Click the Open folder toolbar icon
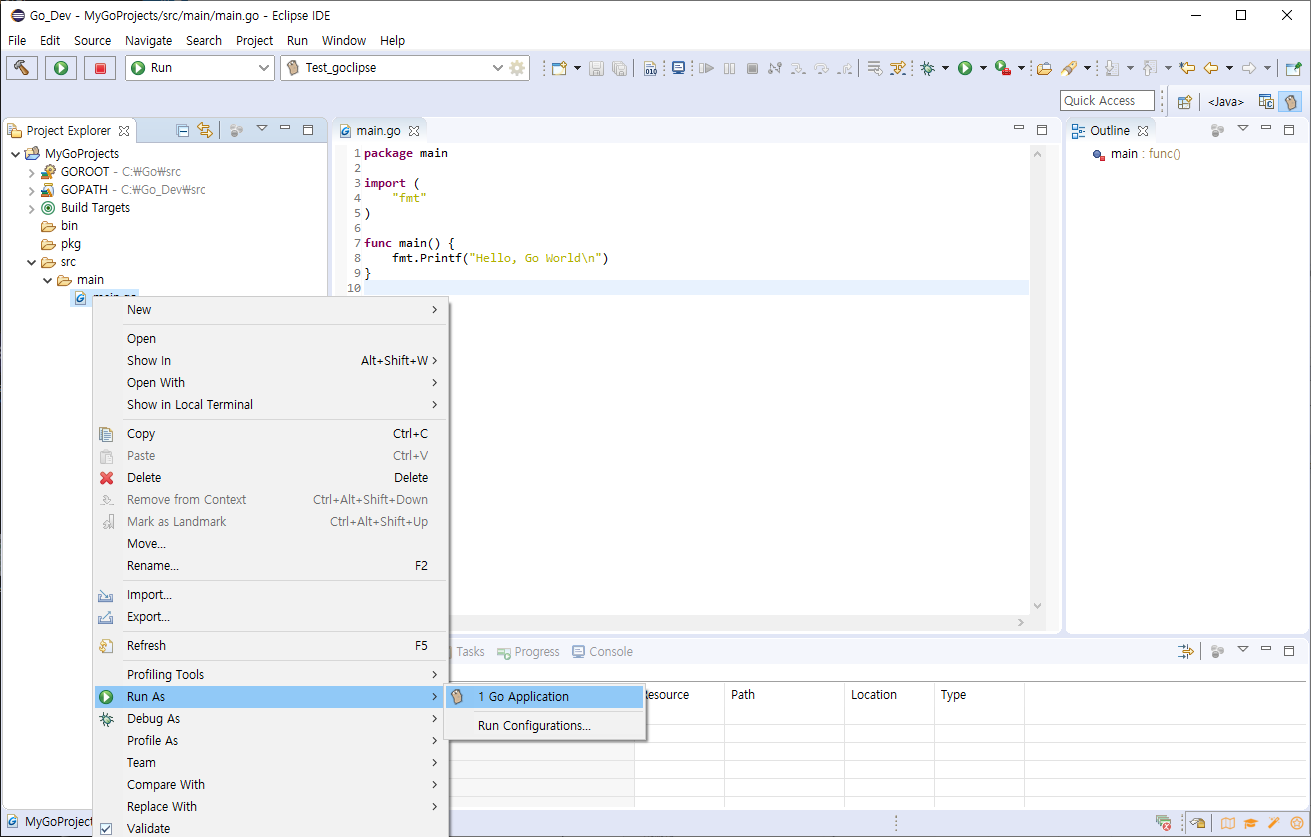 1044,68
